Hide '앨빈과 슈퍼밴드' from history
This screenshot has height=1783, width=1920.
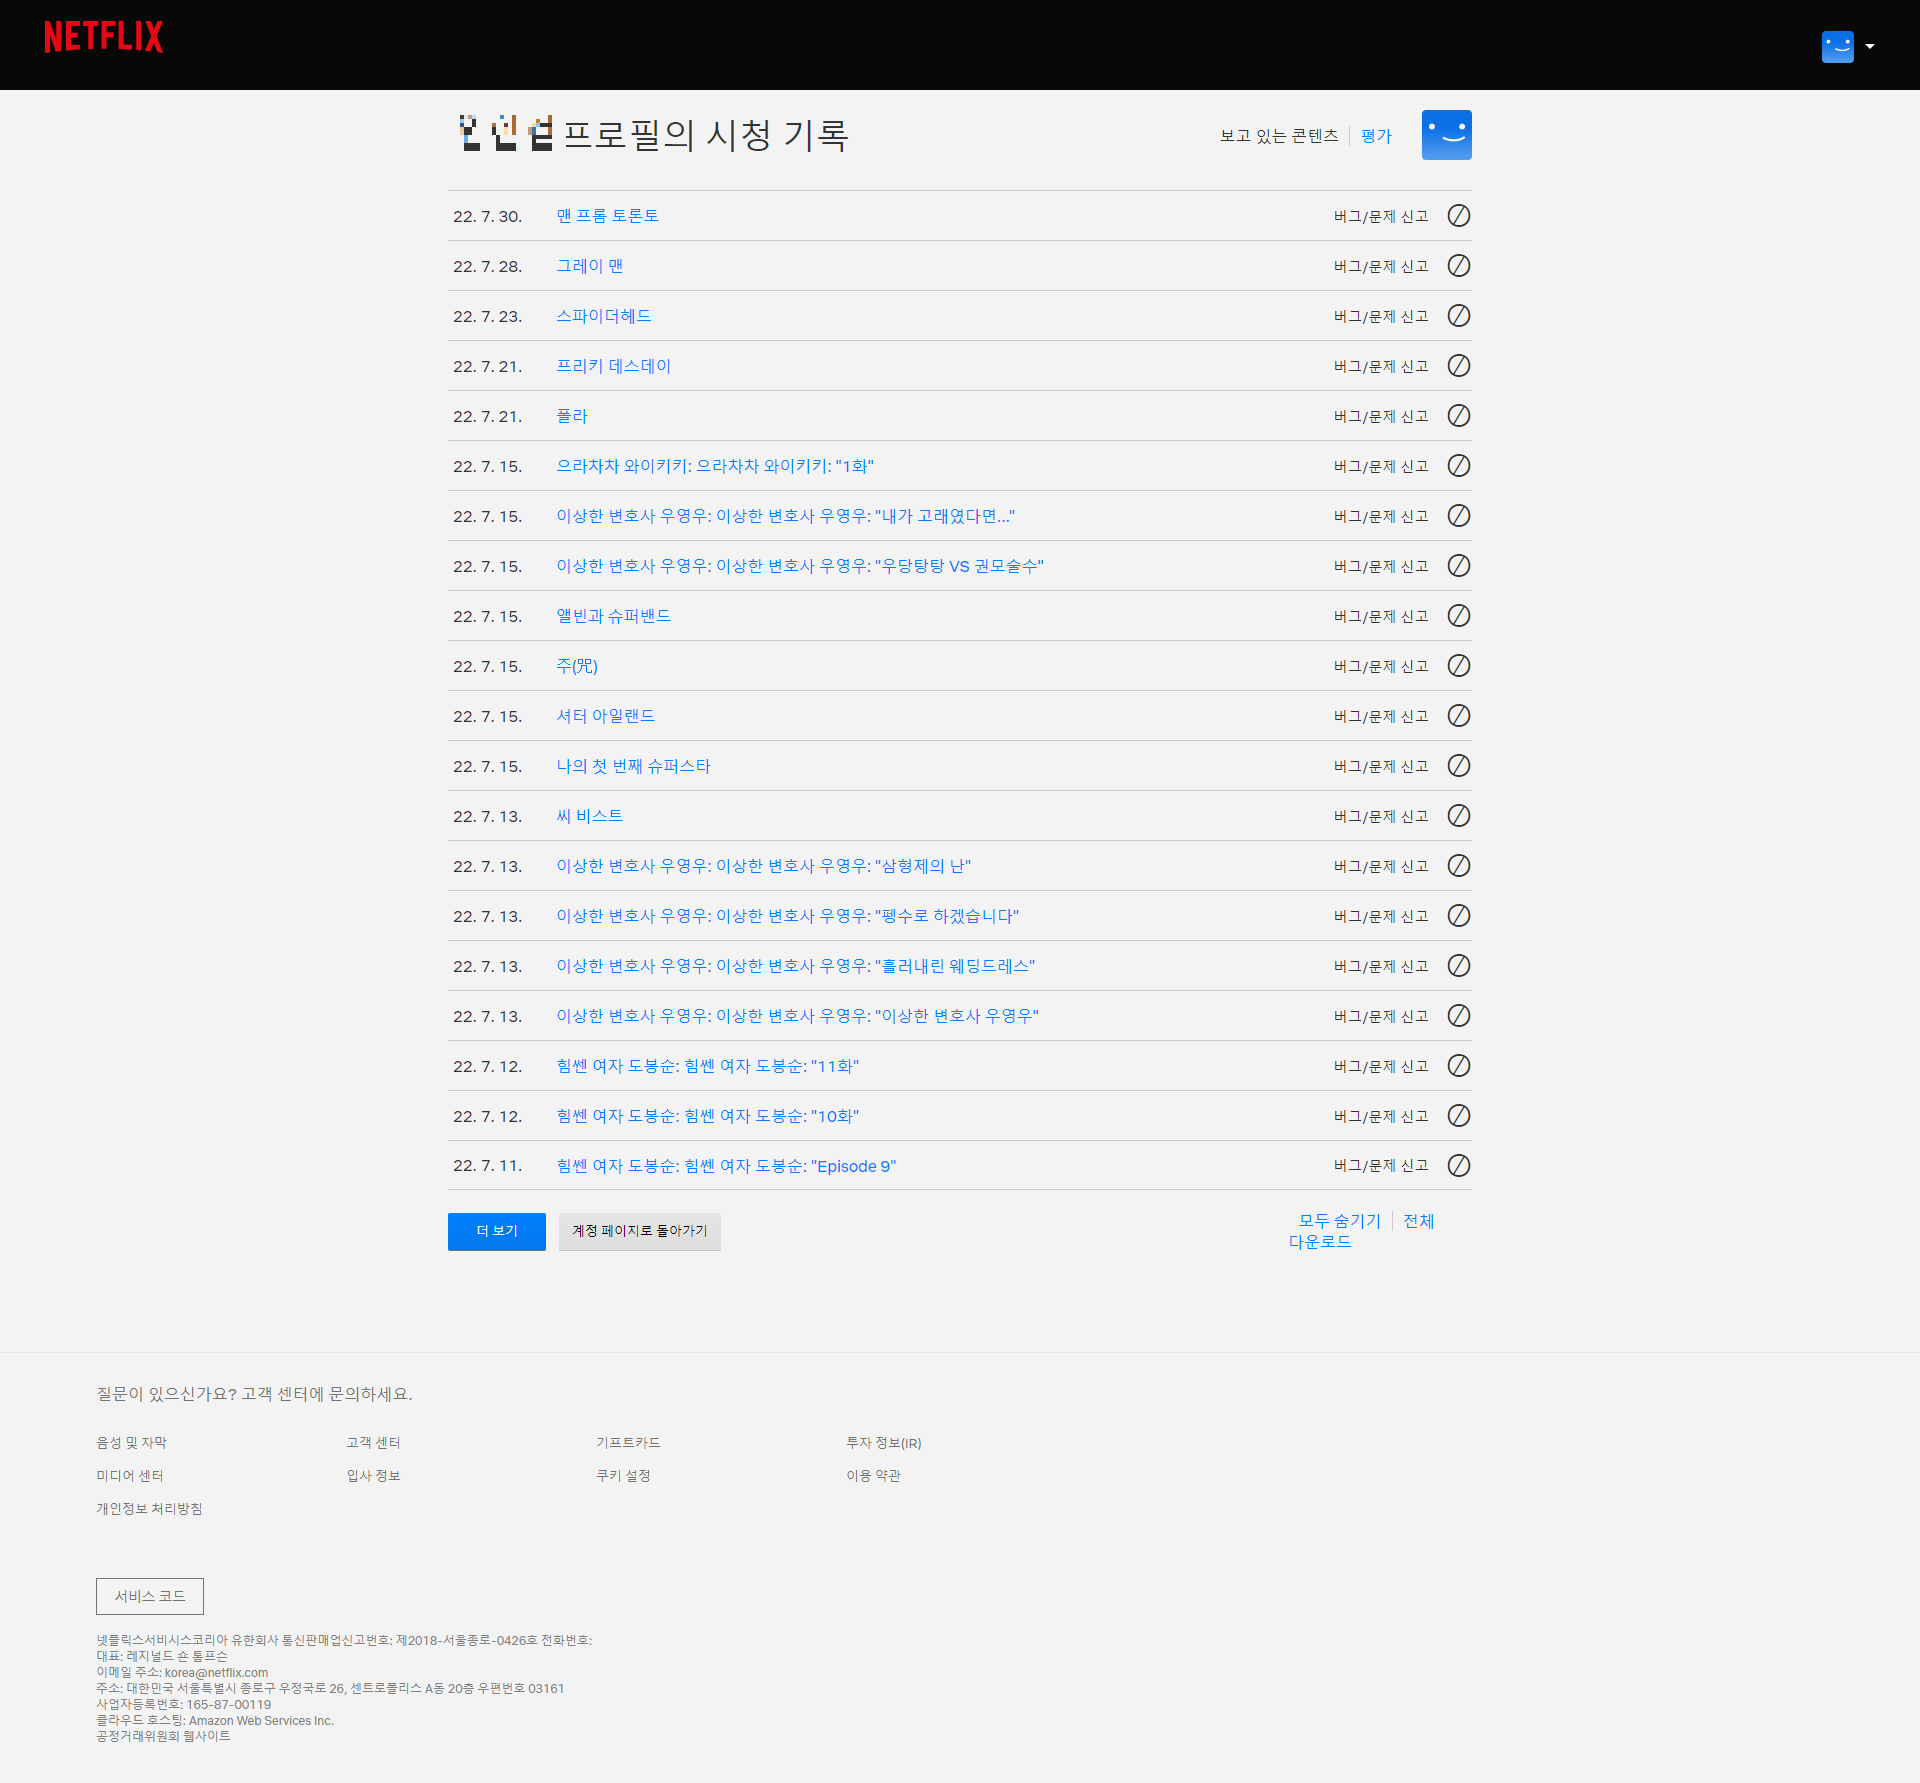(x=1459, y=616)
